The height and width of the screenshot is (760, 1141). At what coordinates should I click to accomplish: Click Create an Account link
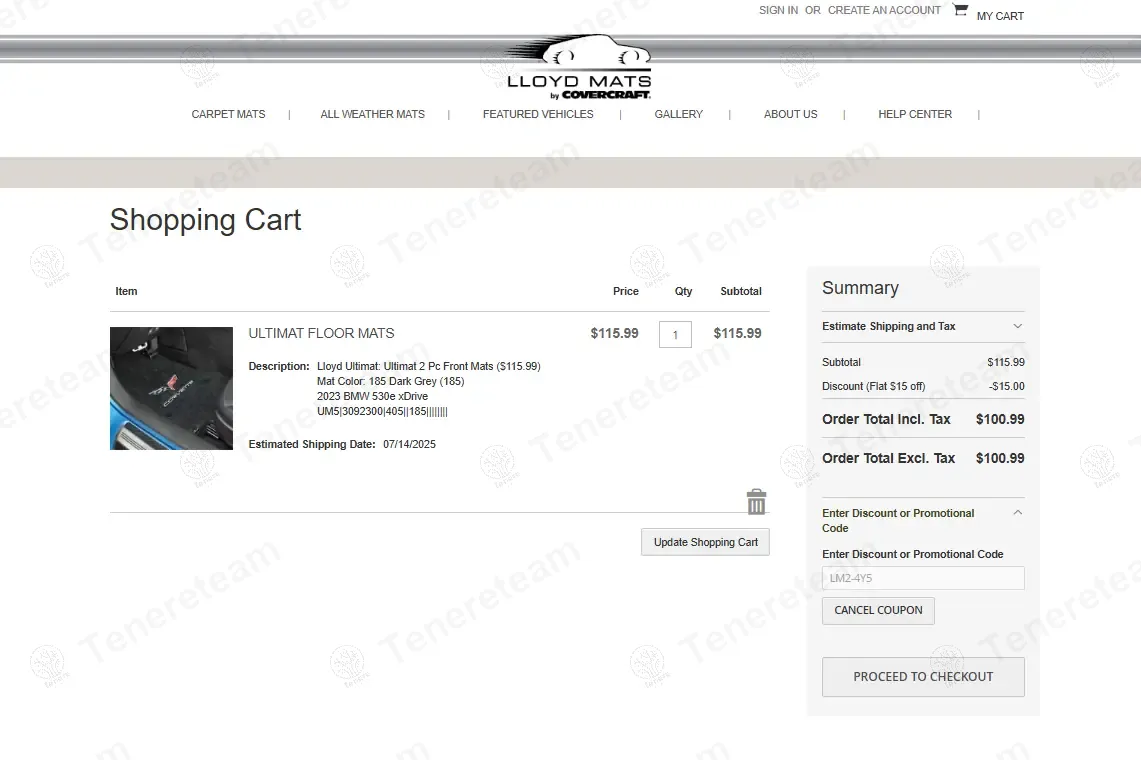coord(884,10)
